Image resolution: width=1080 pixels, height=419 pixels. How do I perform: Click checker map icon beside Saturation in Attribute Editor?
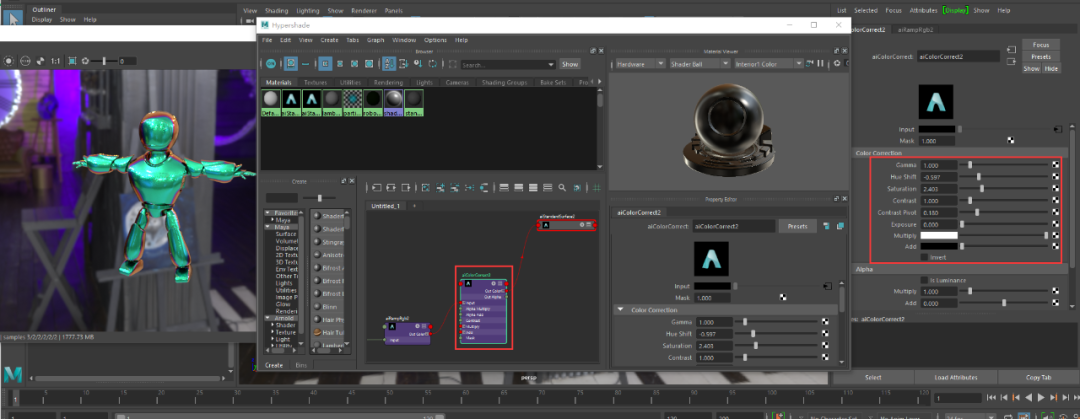point(1055,188)
